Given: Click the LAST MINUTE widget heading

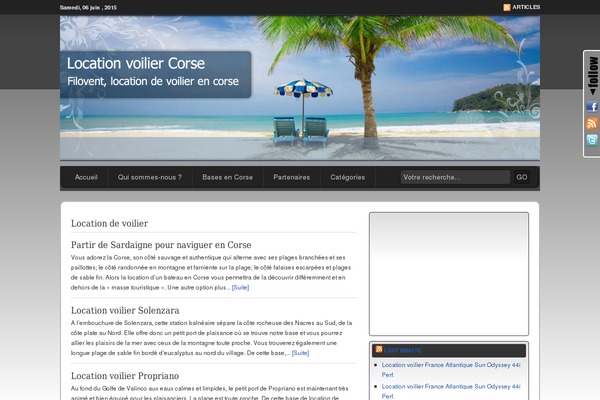Looking at the screenshot, I should [x=403, y=350].
